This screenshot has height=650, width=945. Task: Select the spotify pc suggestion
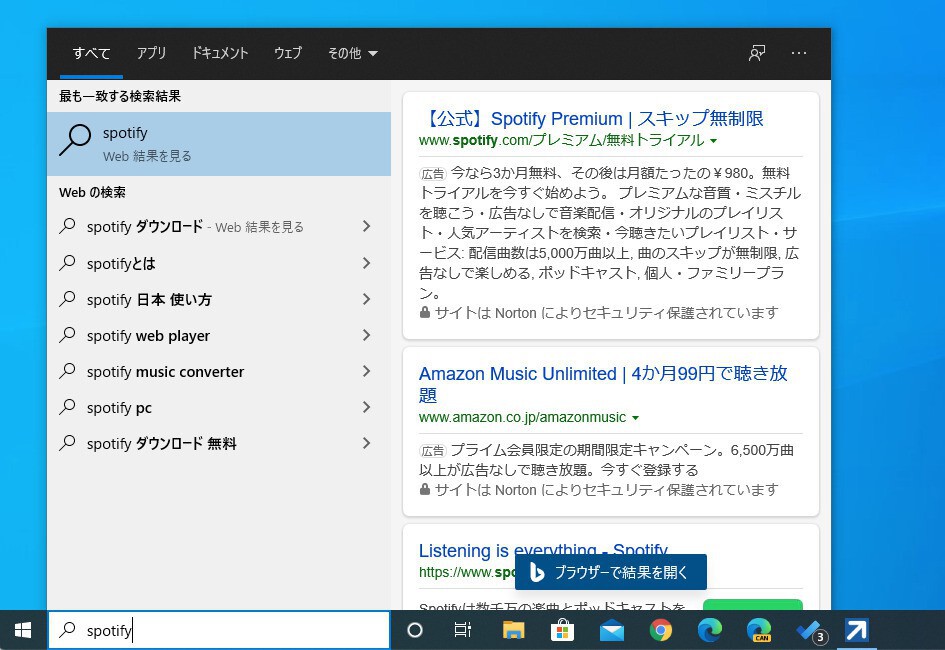(x=219, y=408)
